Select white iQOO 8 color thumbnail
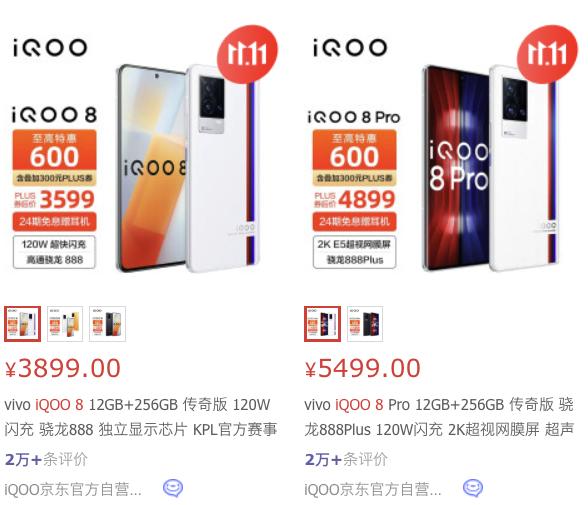The width and height of the screenshot is (588, 505). pyautogui.click(x=22, y=324)
